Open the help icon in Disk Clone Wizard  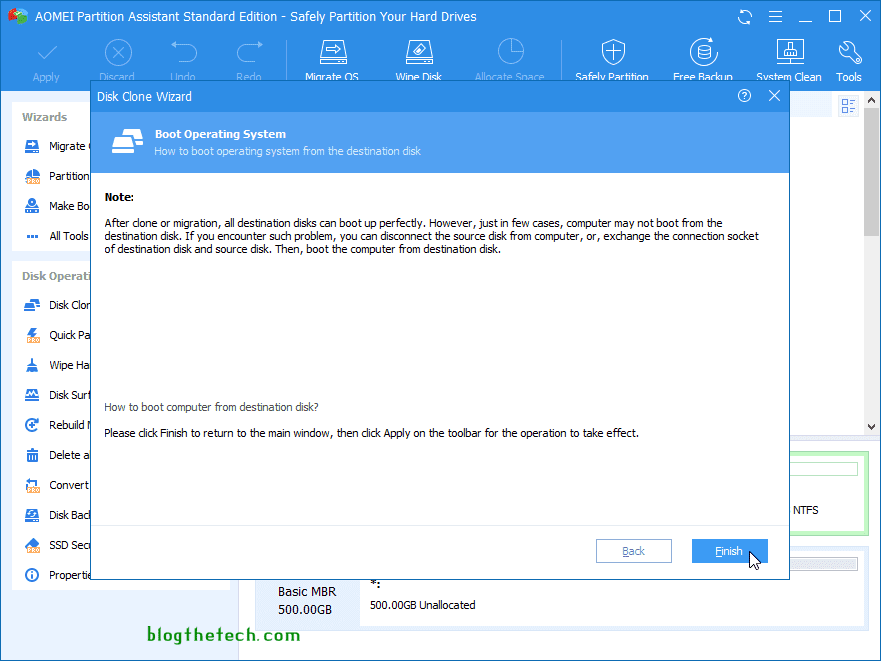[x=744, y=96]
